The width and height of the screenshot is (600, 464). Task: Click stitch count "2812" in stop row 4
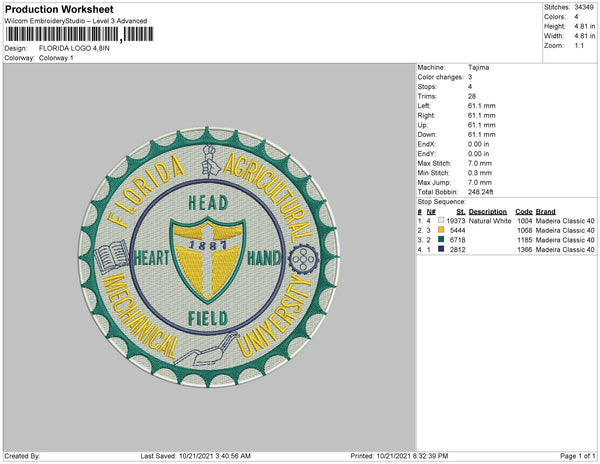click(x=458, y=249)
